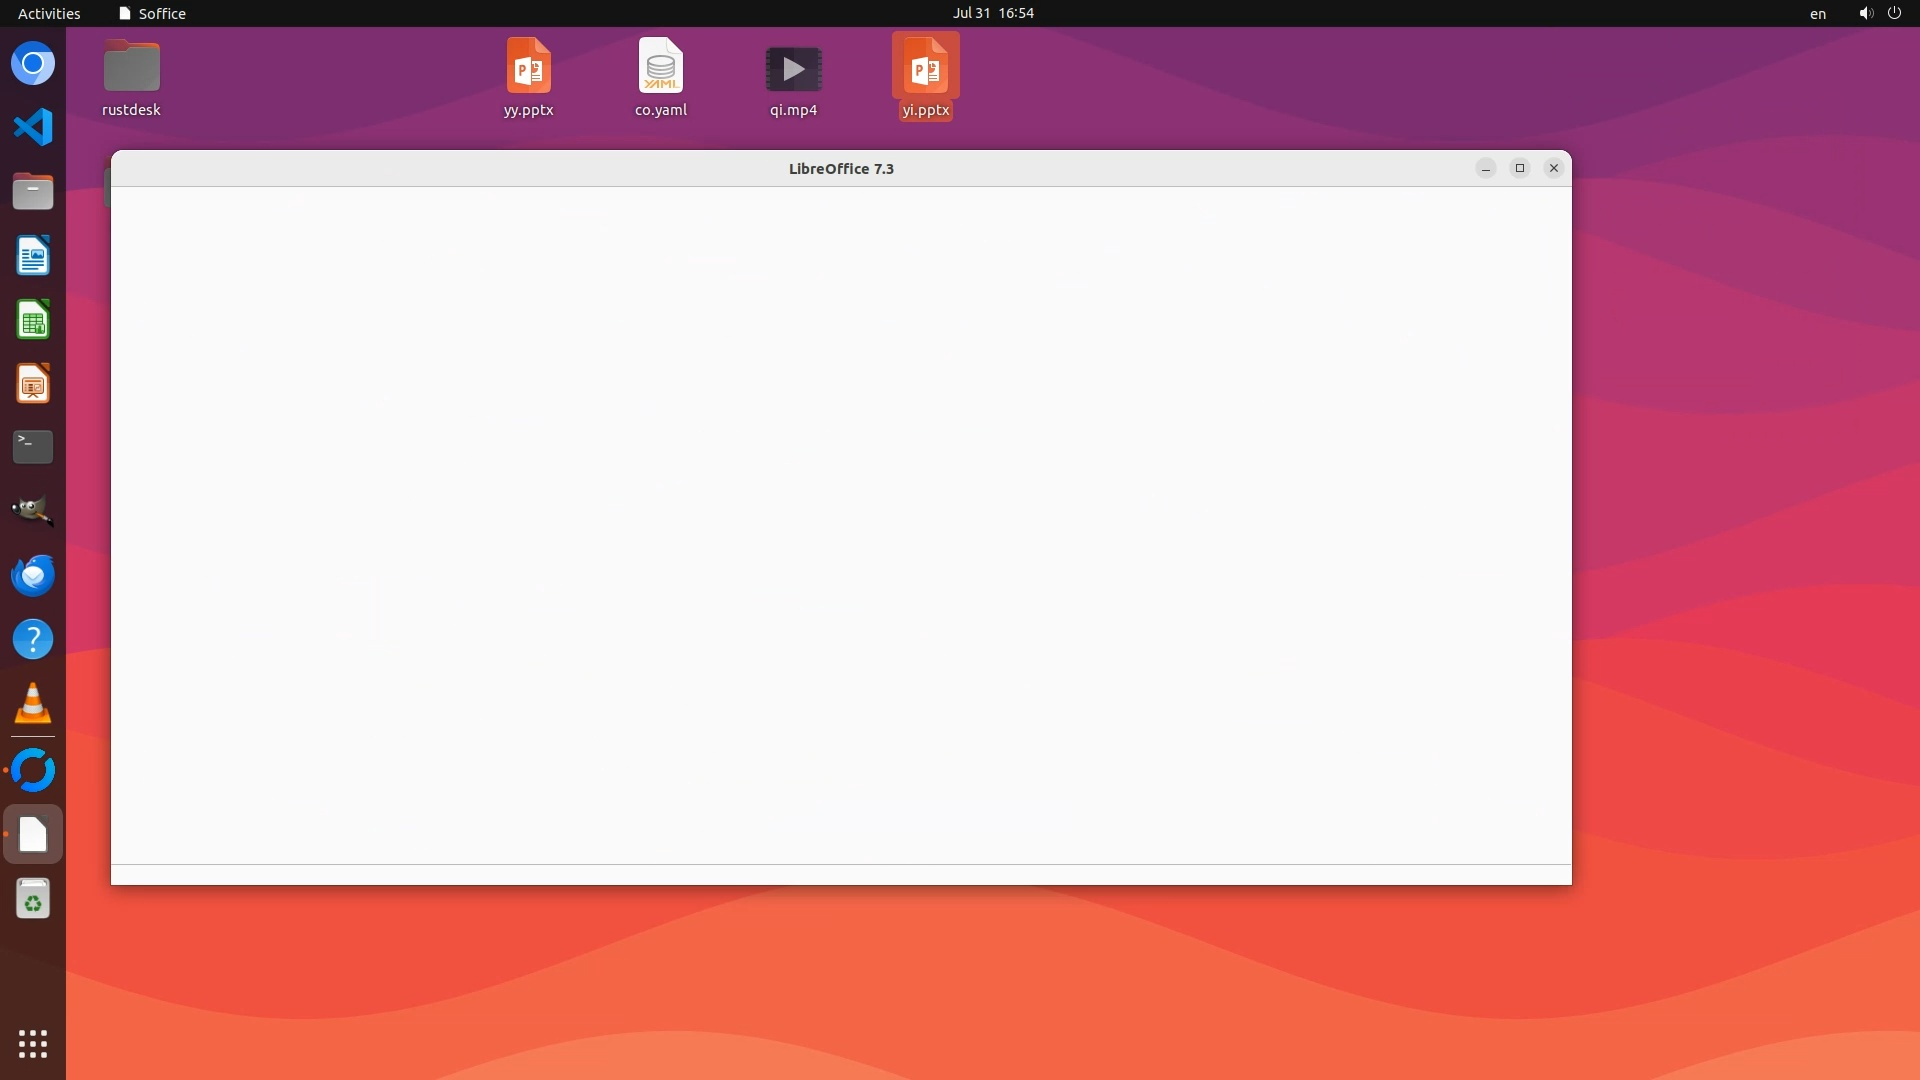Launch LibreOffice Impress from the dock
The width and height of the screenshot is (1920, 1080).
coord(33,384)
